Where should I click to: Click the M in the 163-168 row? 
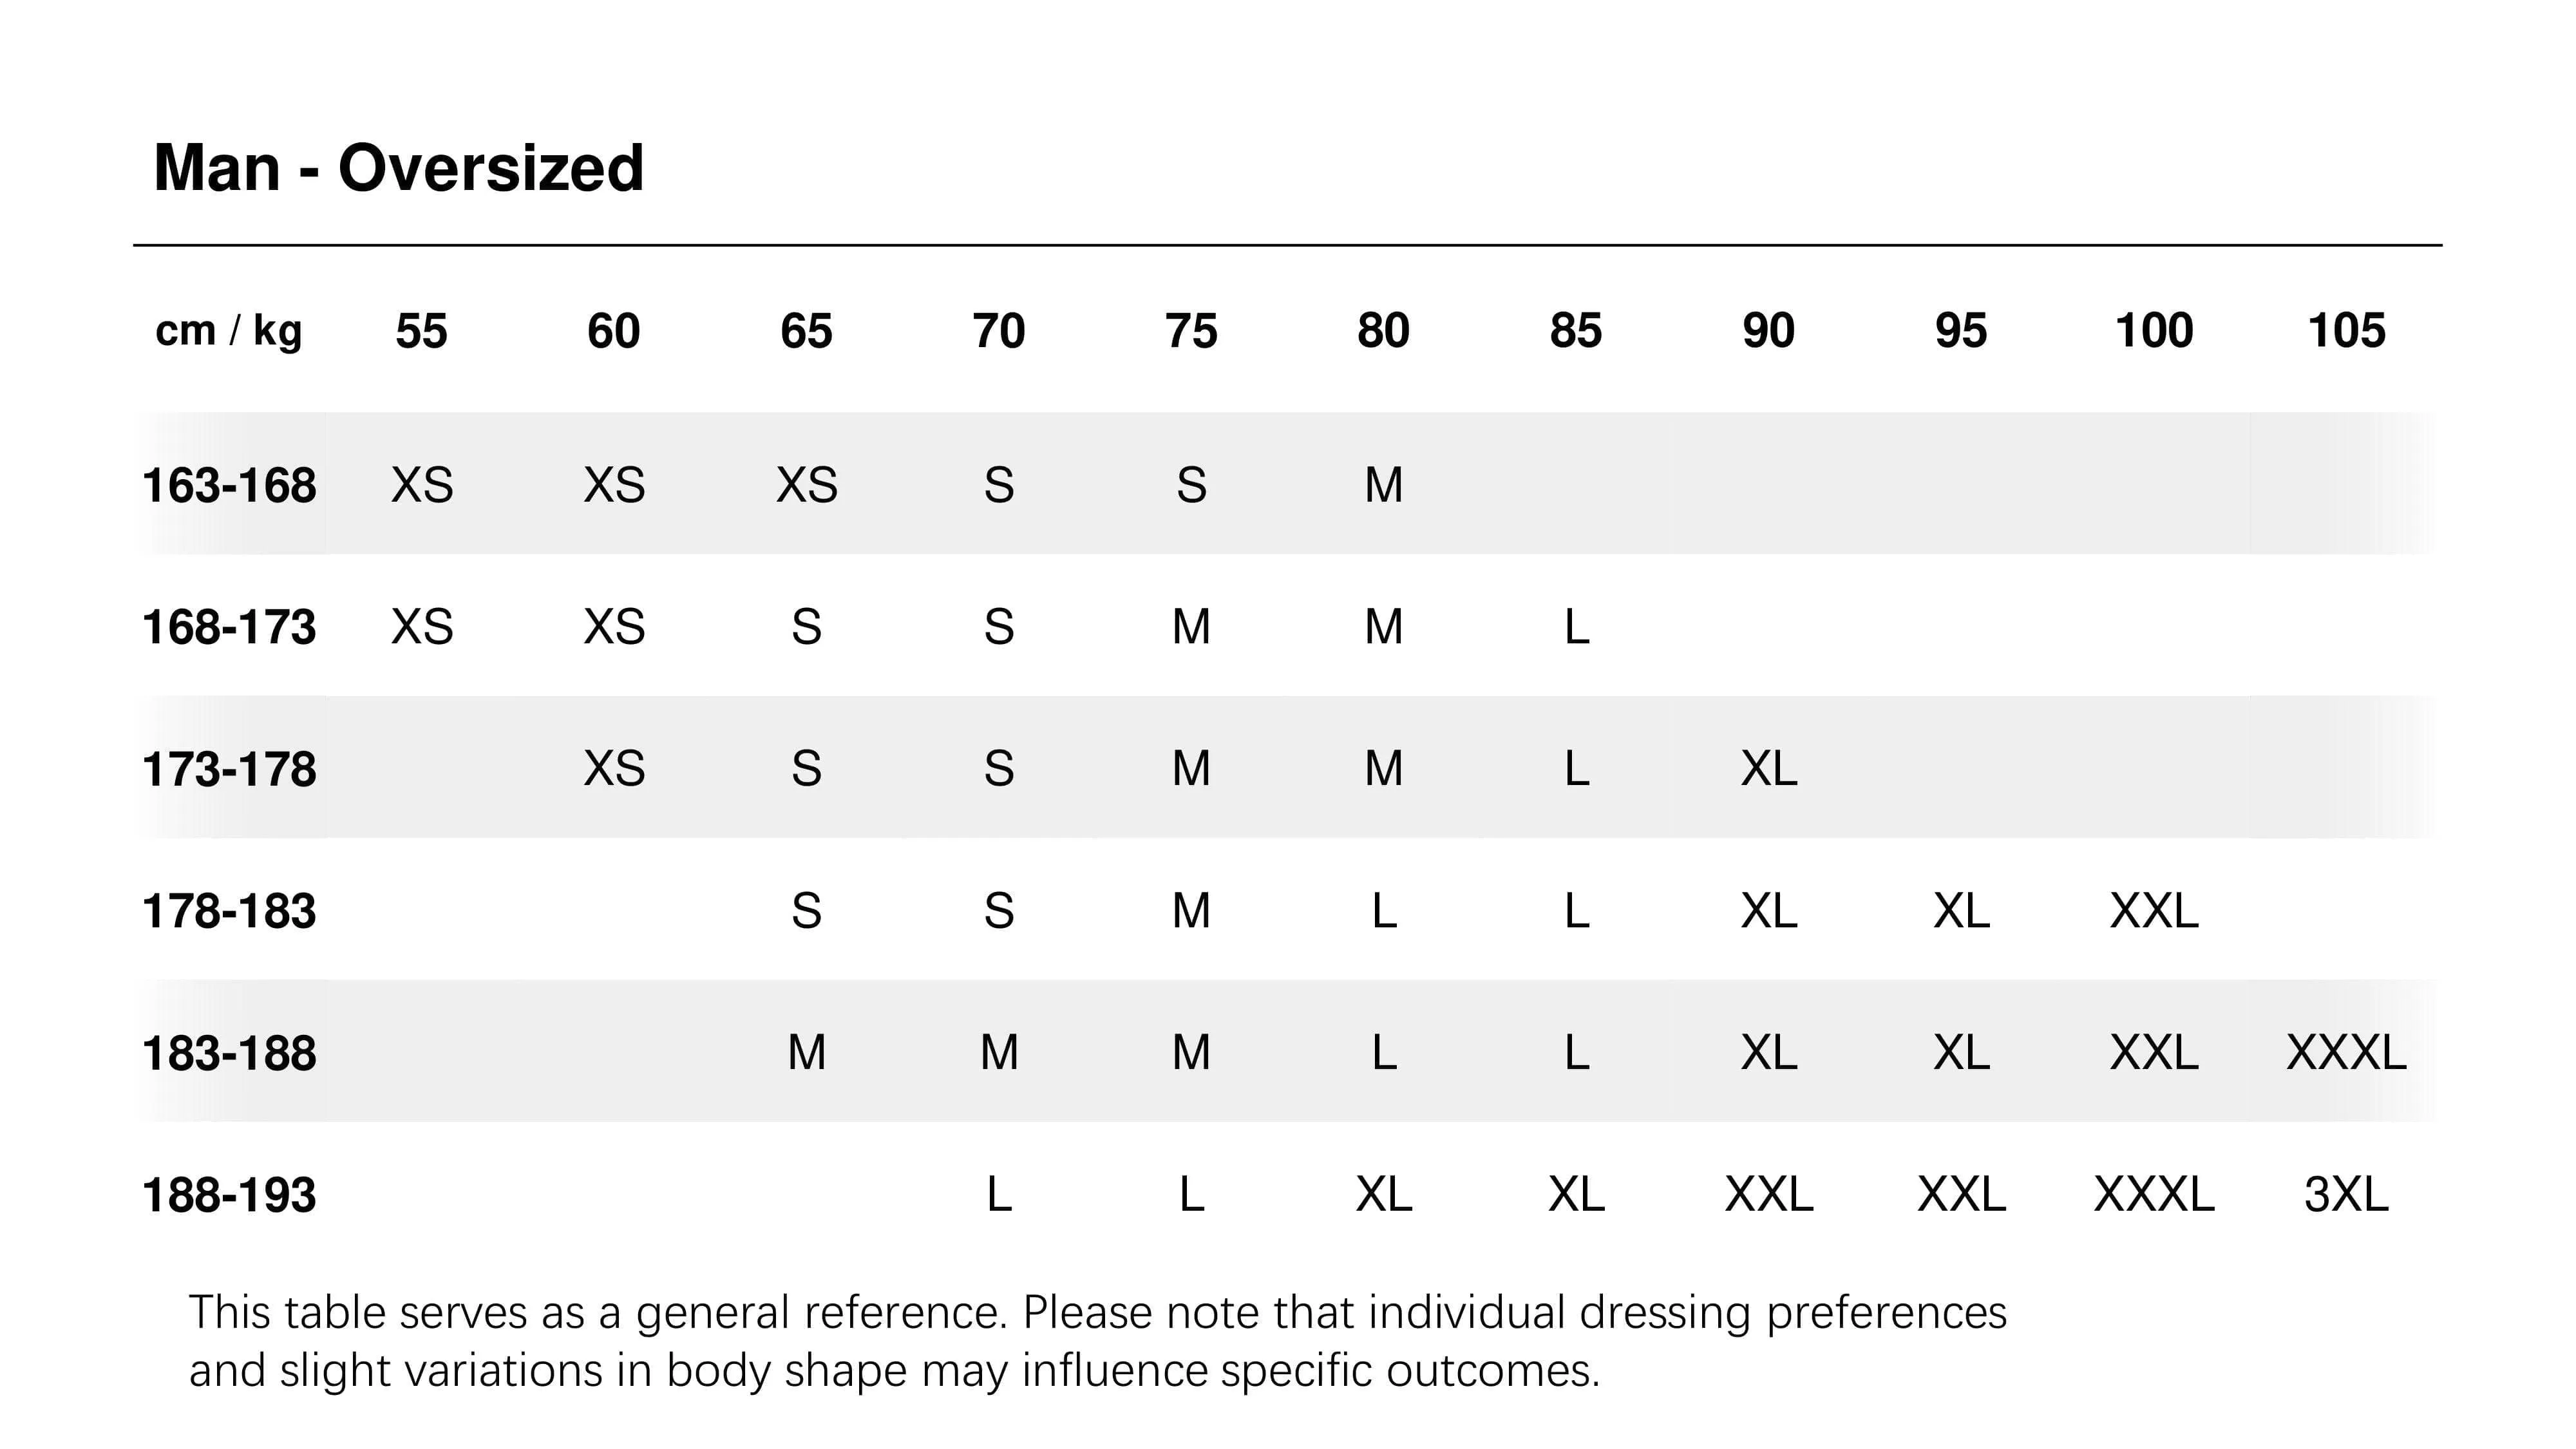tap(1384, 485)
